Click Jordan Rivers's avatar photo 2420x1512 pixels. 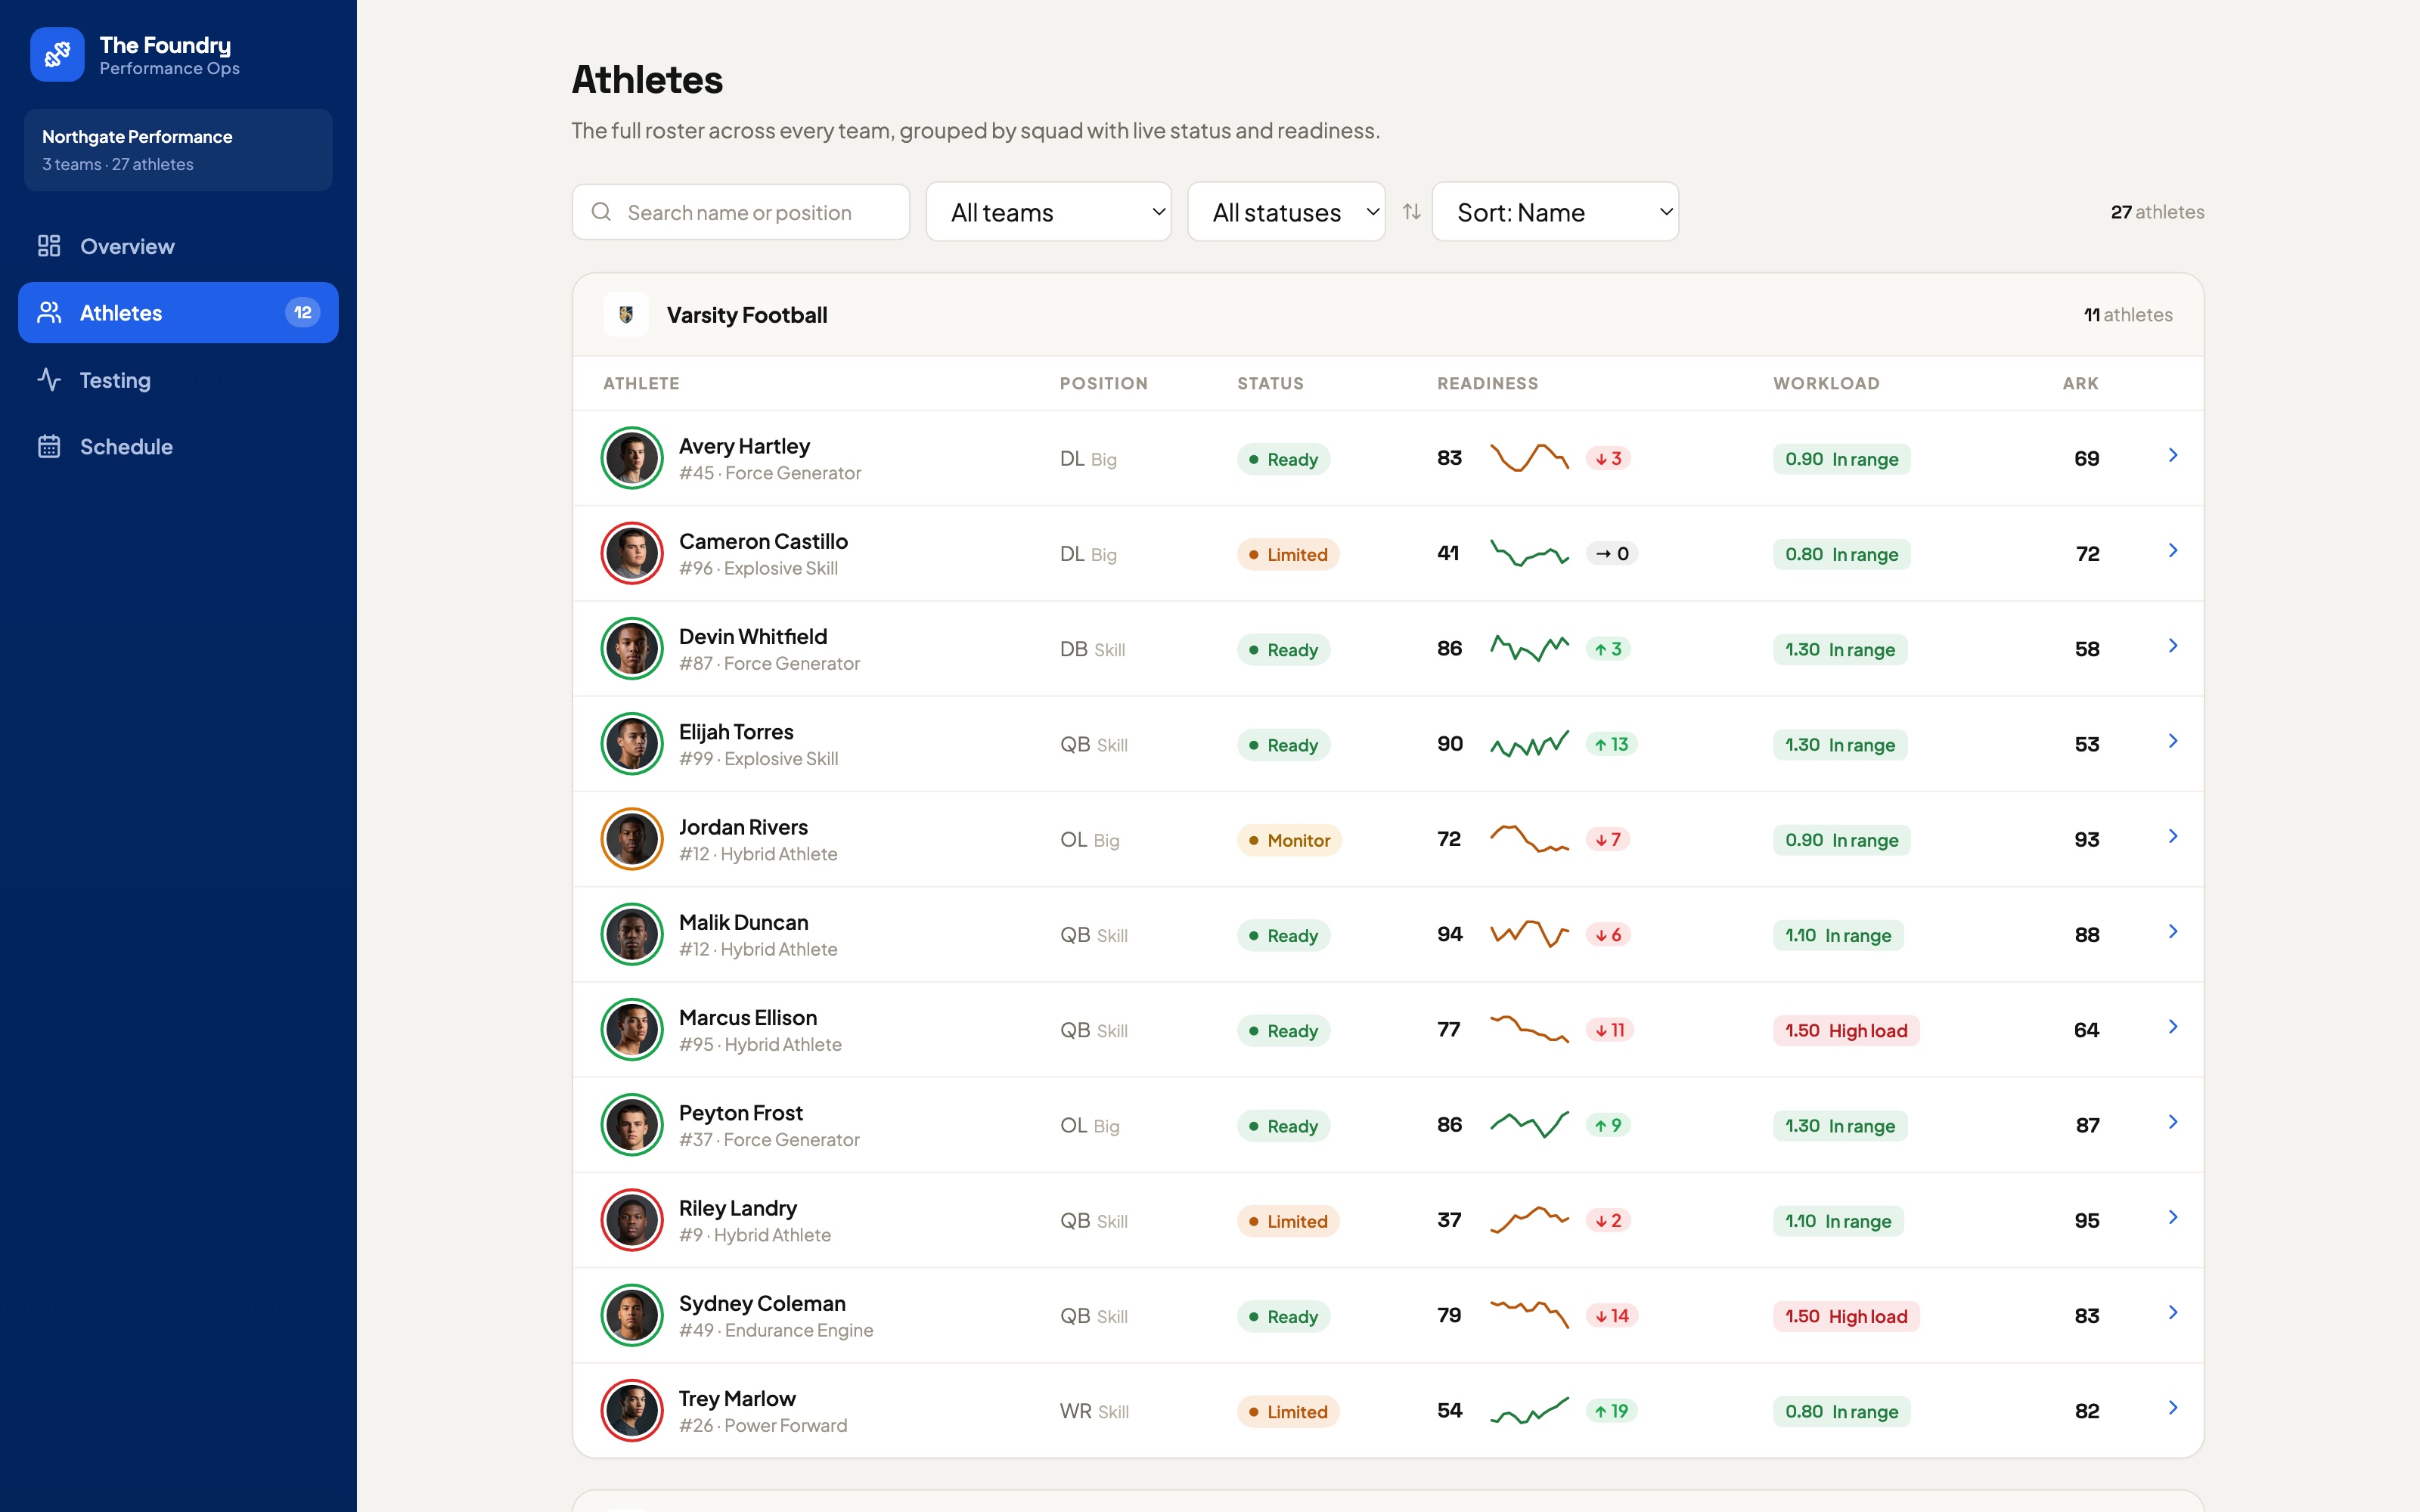coord(632,839)
